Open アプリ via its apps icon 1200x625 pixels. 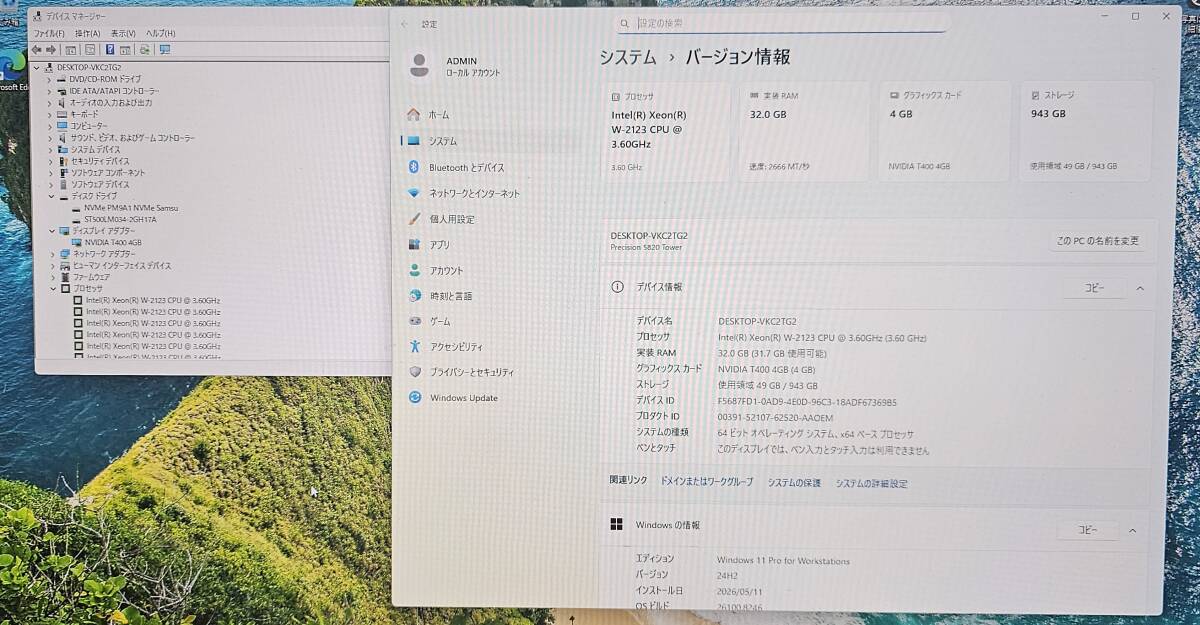click(414, 244)
